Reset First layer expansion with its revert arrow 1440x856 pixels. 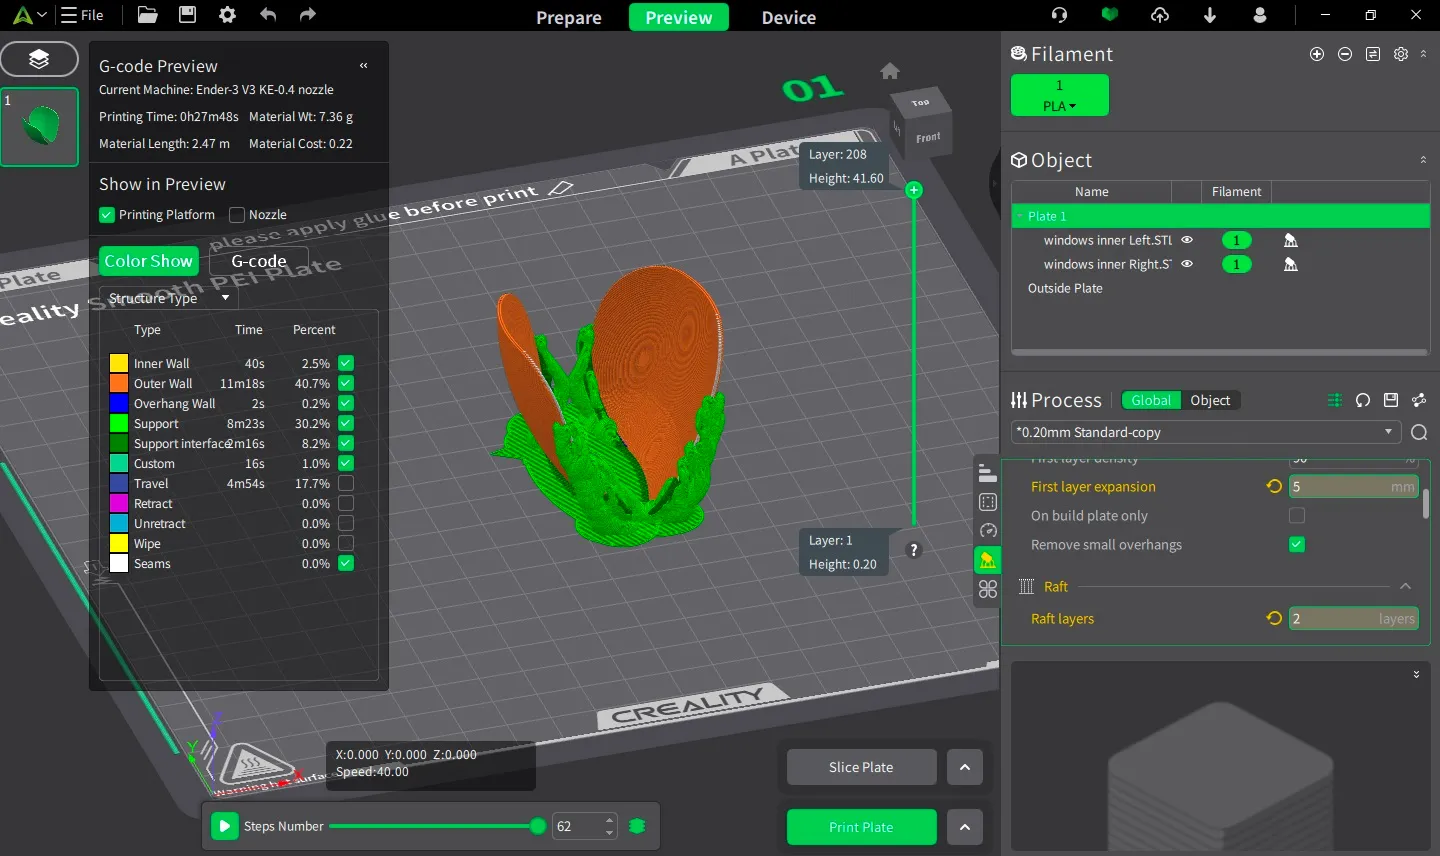(1274, 486)
